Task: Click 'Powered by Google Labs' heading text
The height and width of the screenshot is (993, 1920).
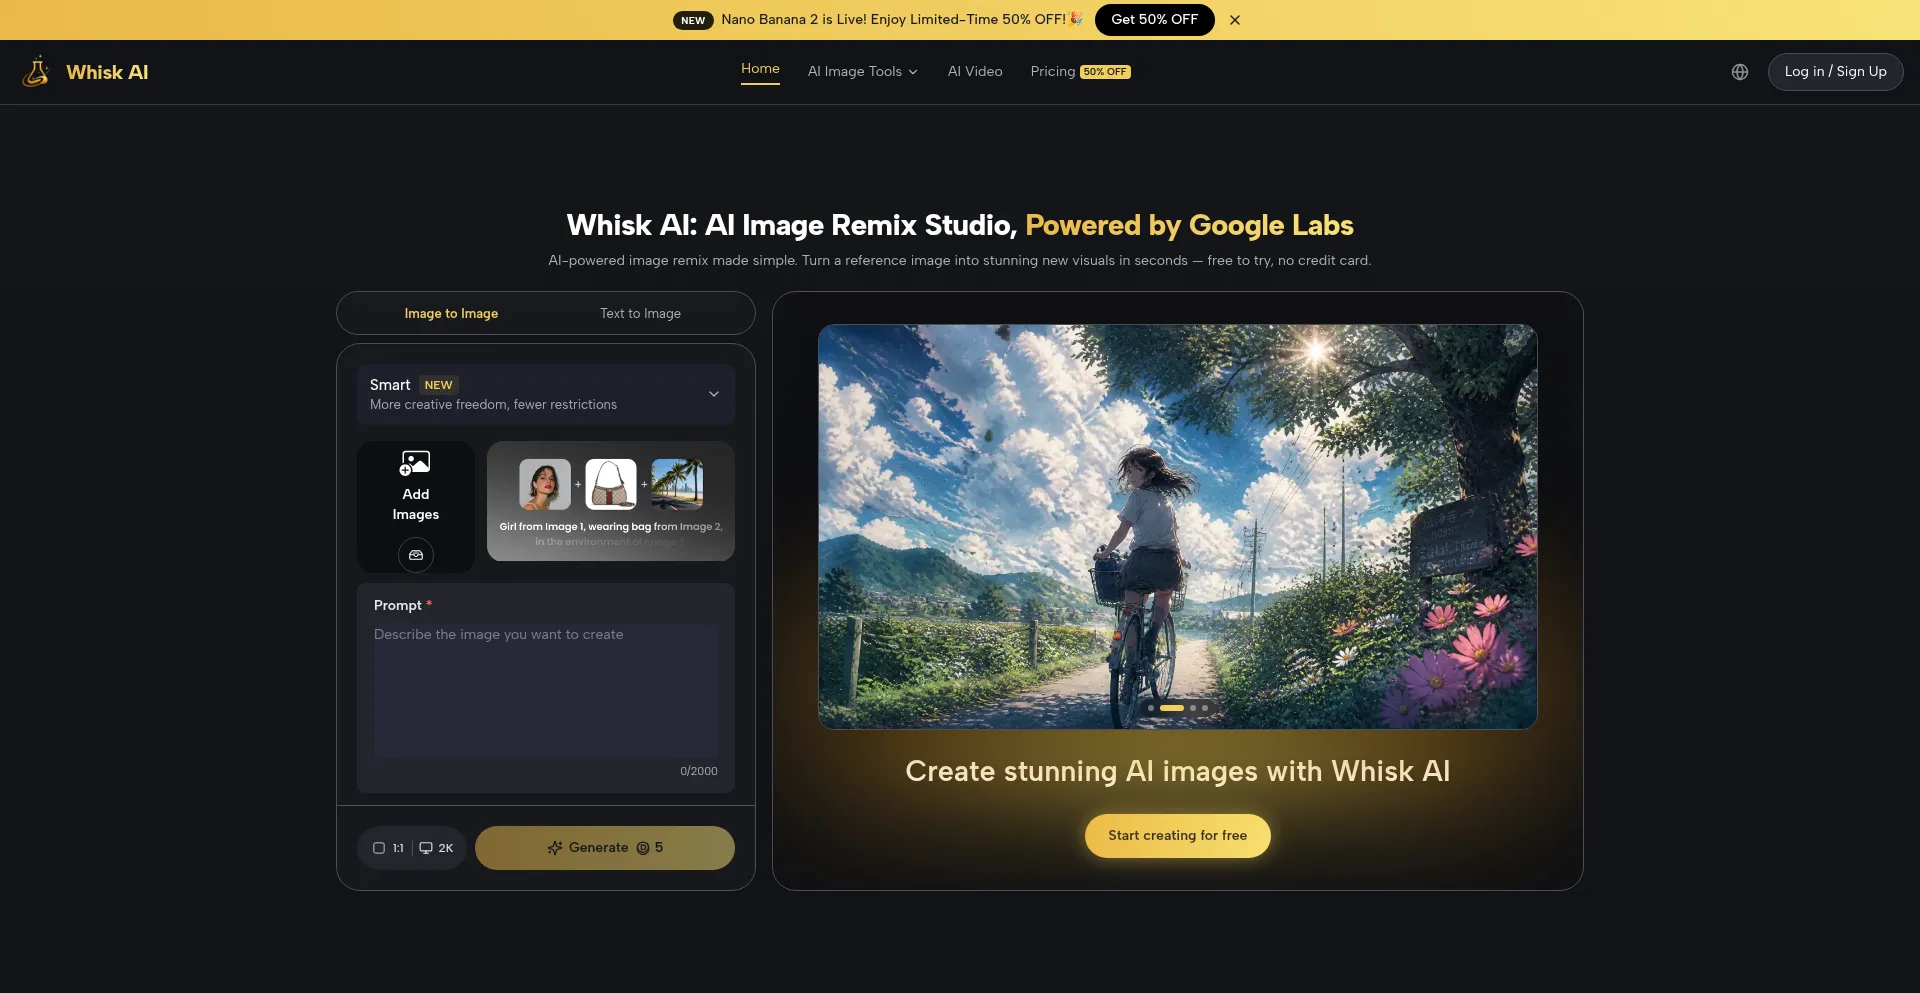Action: click(1189, 225)
